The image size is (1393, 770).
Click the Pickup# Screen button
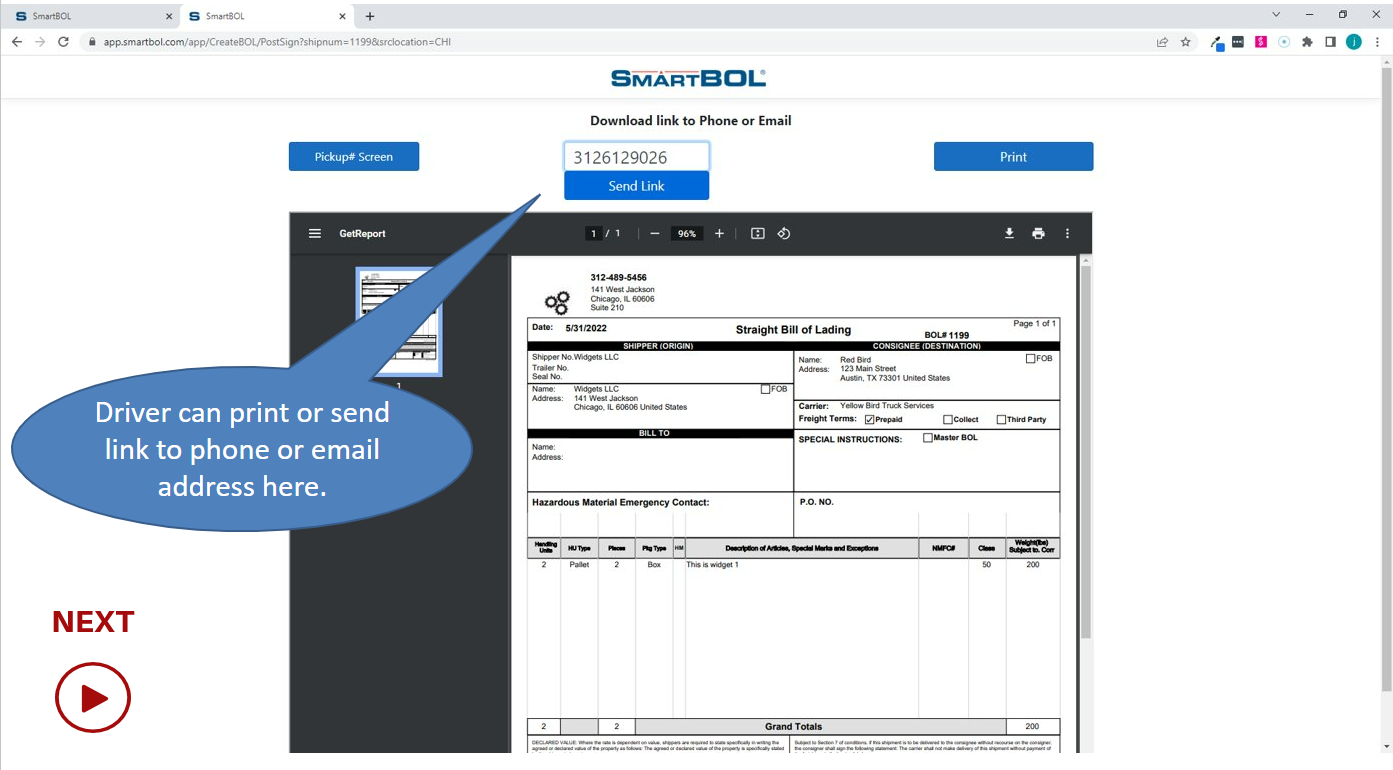point(354,156)
